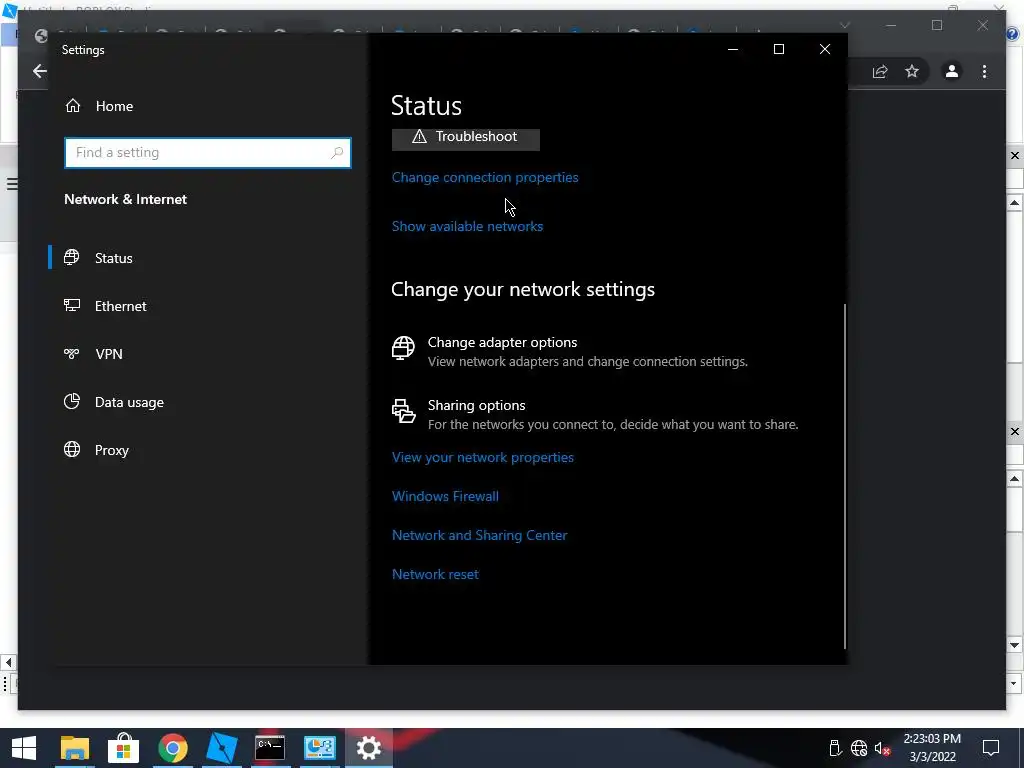Click the blue help question mark icon
The height and width of the screenshot is (768, 1024).
(x=1014, y=34)
